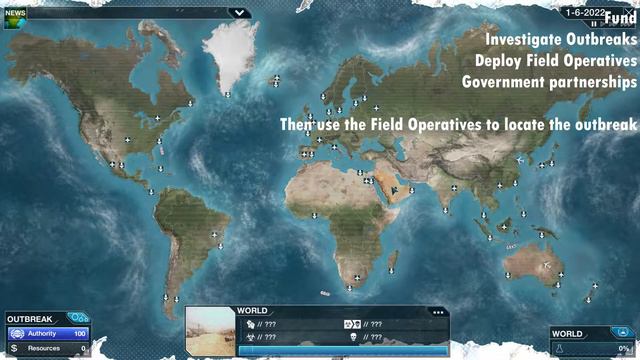Click the blue world population bar
Image resolution: width=640 pixels, height=360 pixels.
pyautogui.click(x=343, y=351)
